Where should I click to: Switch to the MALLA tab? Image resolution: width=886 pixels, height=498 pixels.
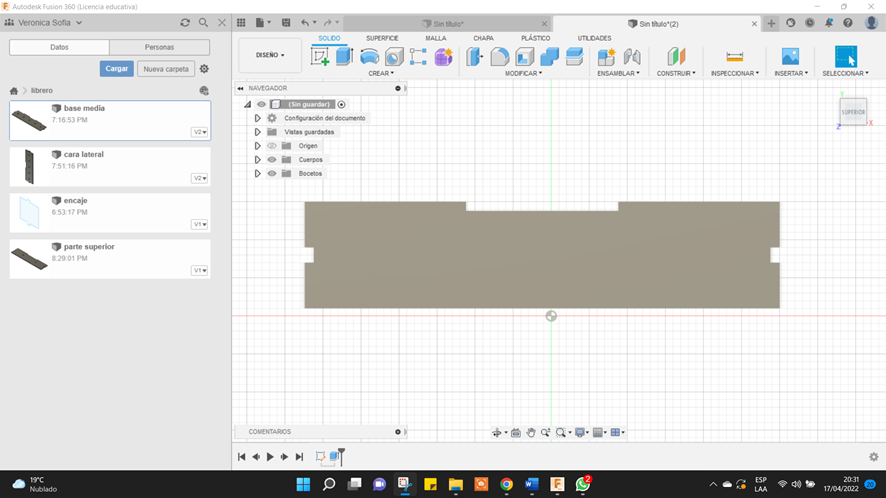436,38
